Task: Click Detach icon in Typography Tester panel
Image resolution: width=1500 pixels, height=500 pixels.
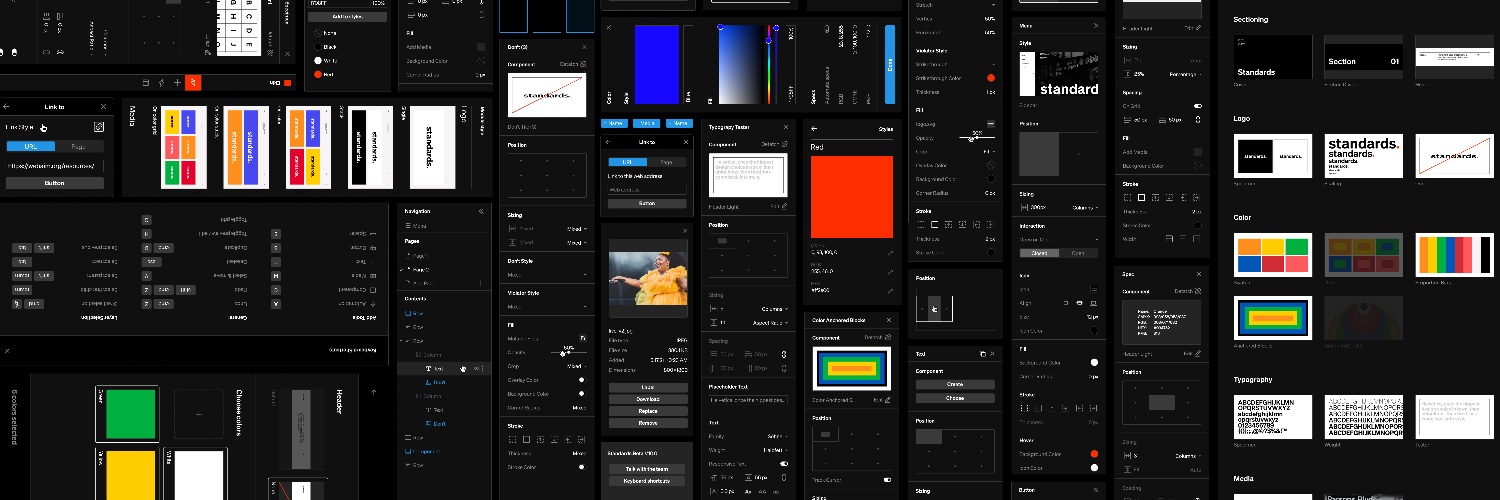Action: coord(785,144)
